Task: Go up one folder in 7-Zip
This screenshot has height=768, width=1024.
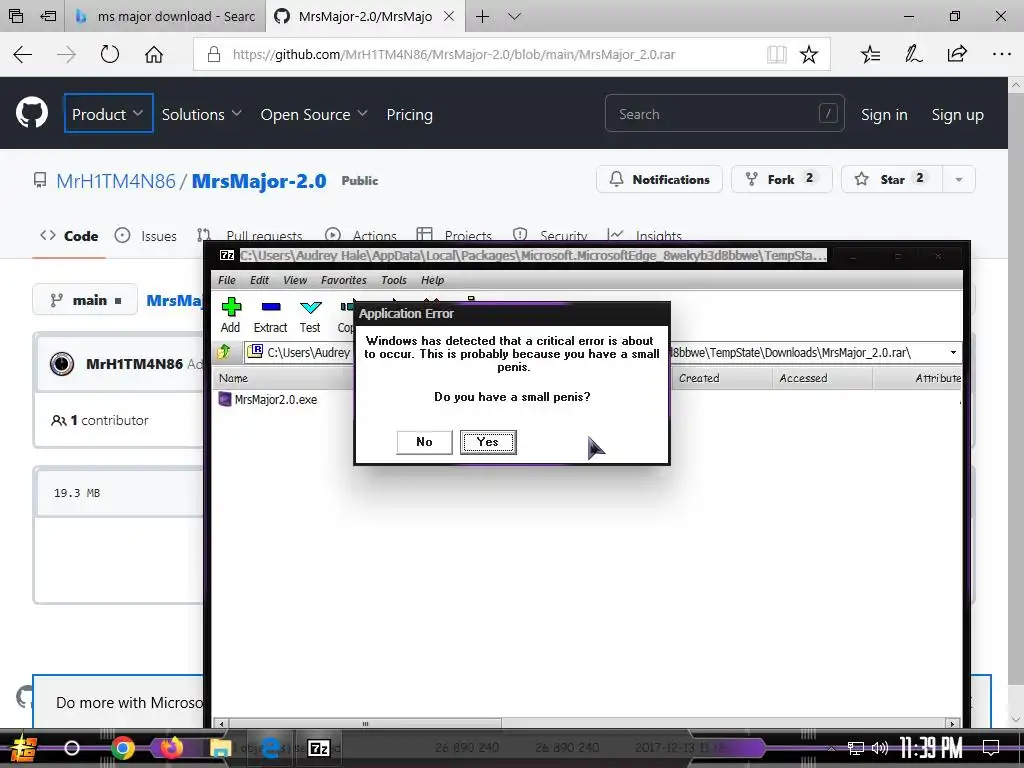Action: [x=224, y=352]
